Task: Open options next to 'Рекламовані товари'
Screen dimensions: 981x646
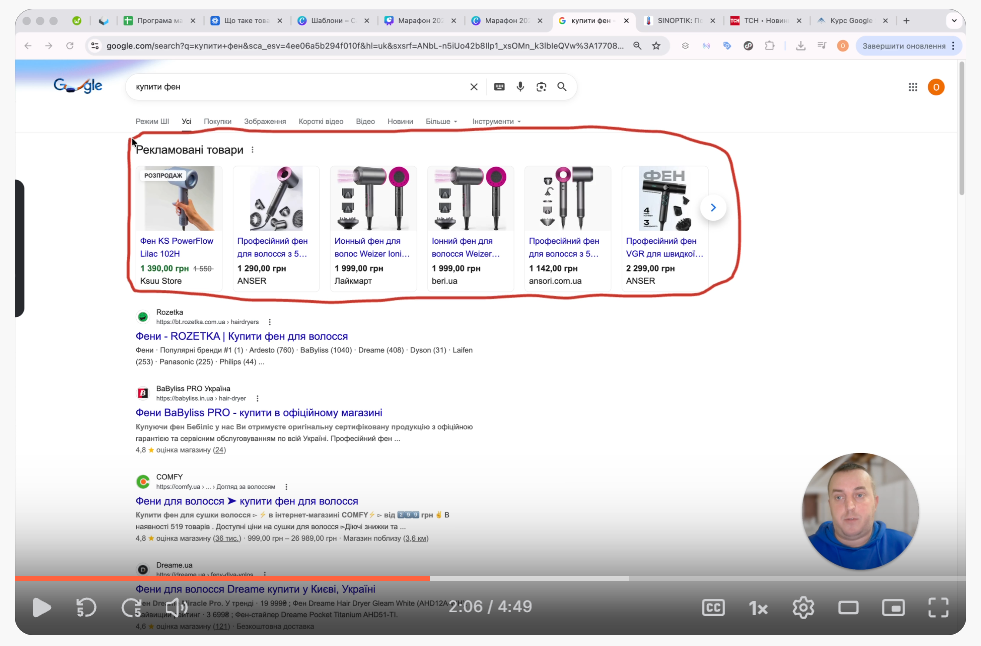Action: click(252, 150)
